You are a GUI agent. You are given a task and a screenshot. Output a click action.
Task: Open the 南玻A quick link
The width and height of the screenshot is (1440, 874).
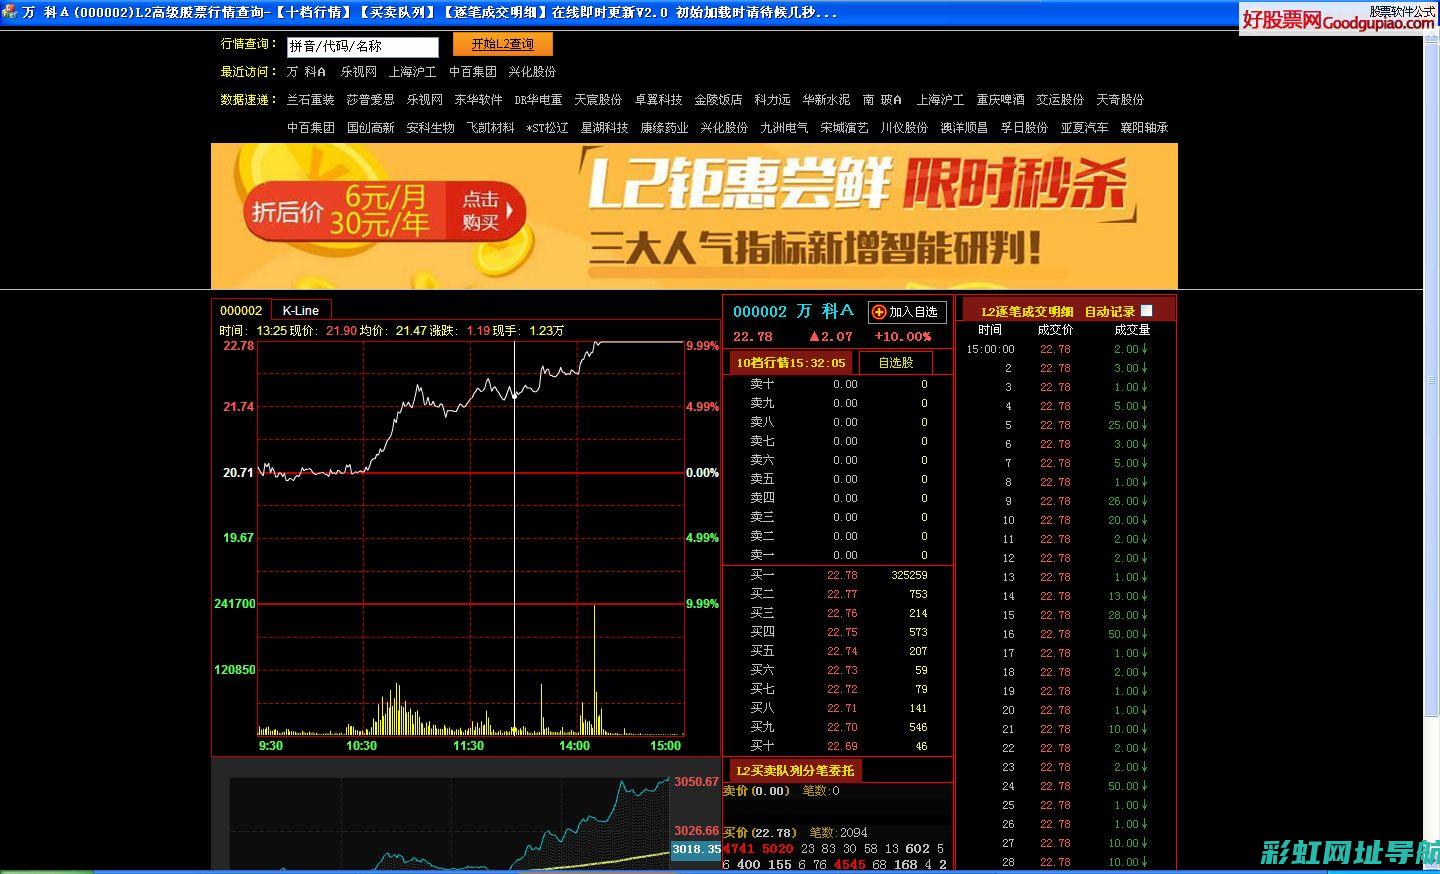[x=882, y=100]
